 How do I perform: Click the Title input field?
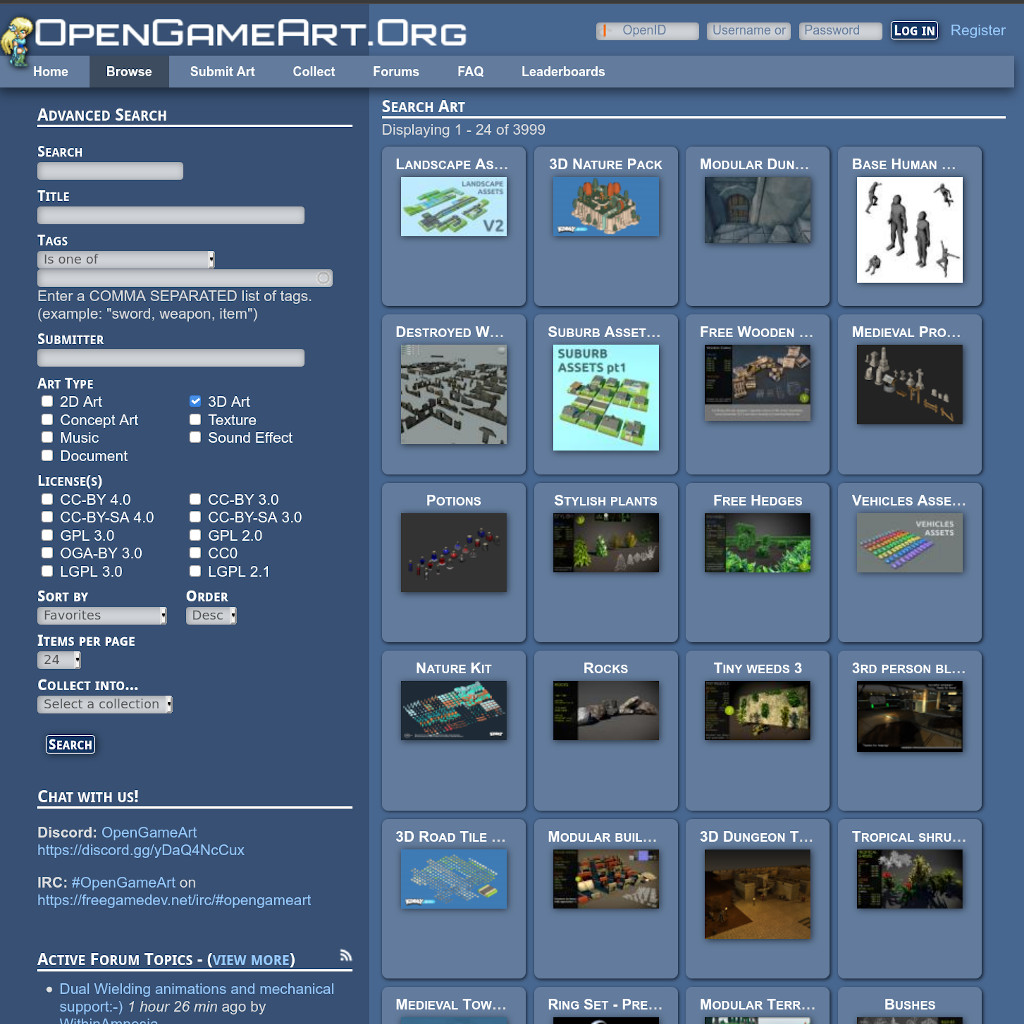tap(171, 215)
